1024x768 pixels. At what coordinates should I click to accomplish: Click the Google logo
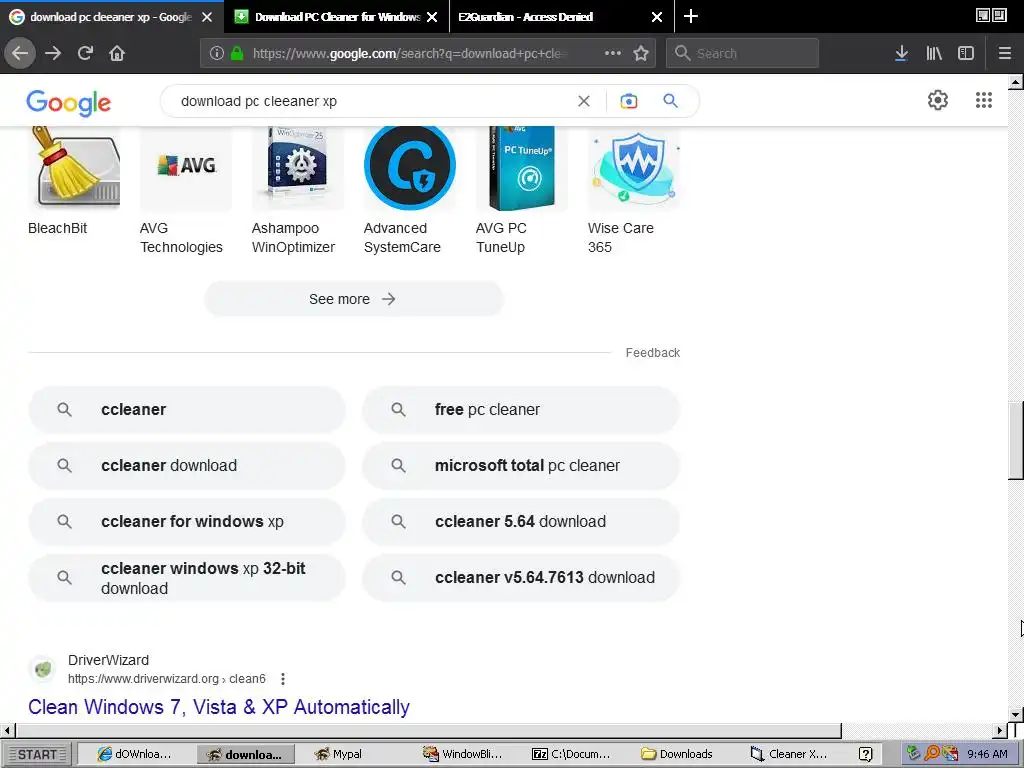(x=69, y=103)
